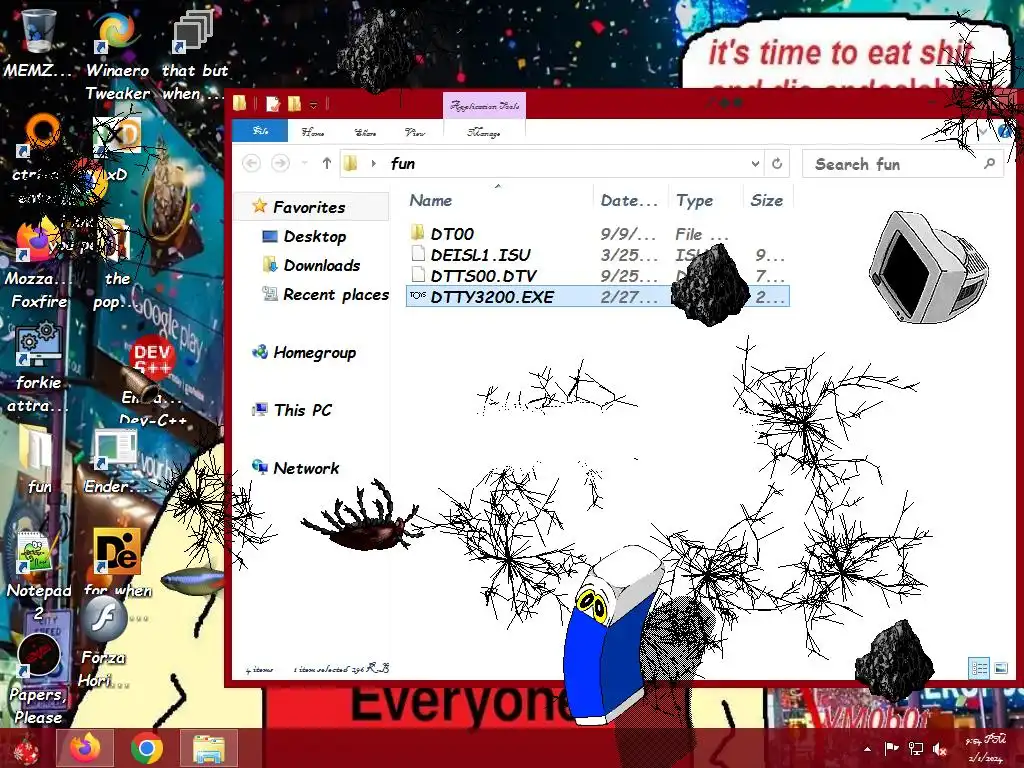
Task: Switch to File Explorer taskbar button
Action: [x=208, y=748]
